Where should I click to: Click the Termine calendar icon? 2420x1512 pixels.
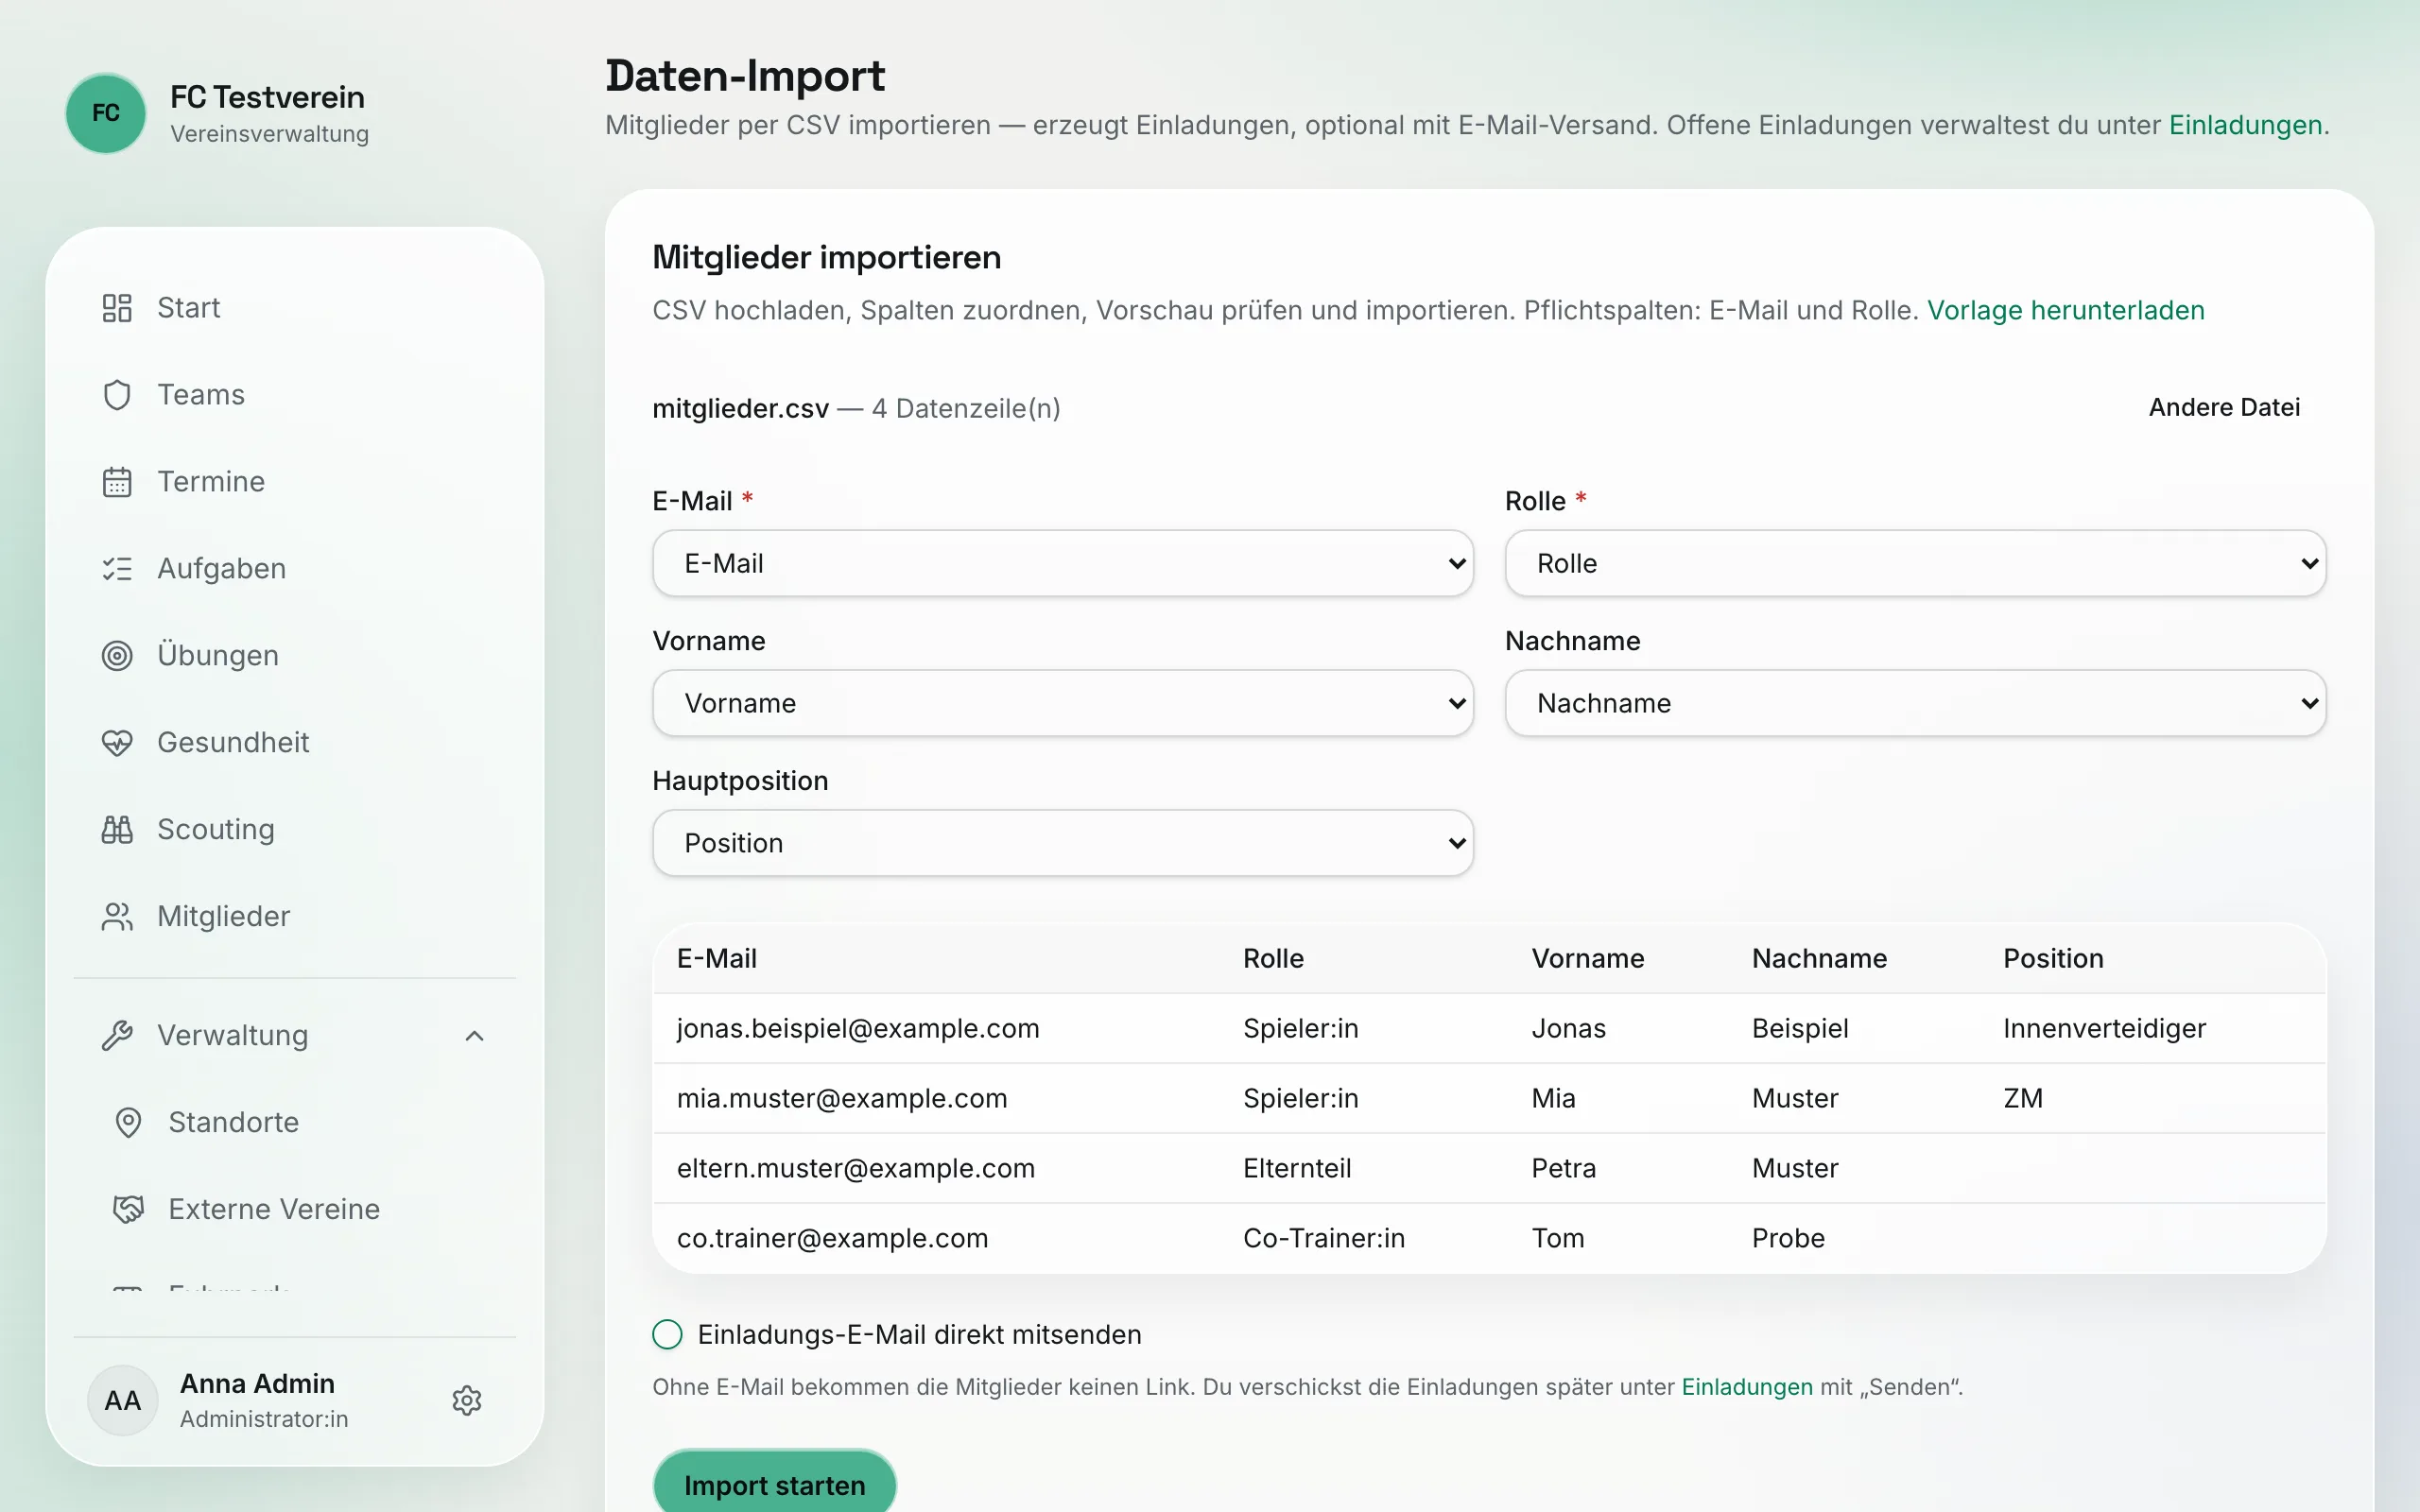coord(117,482)
